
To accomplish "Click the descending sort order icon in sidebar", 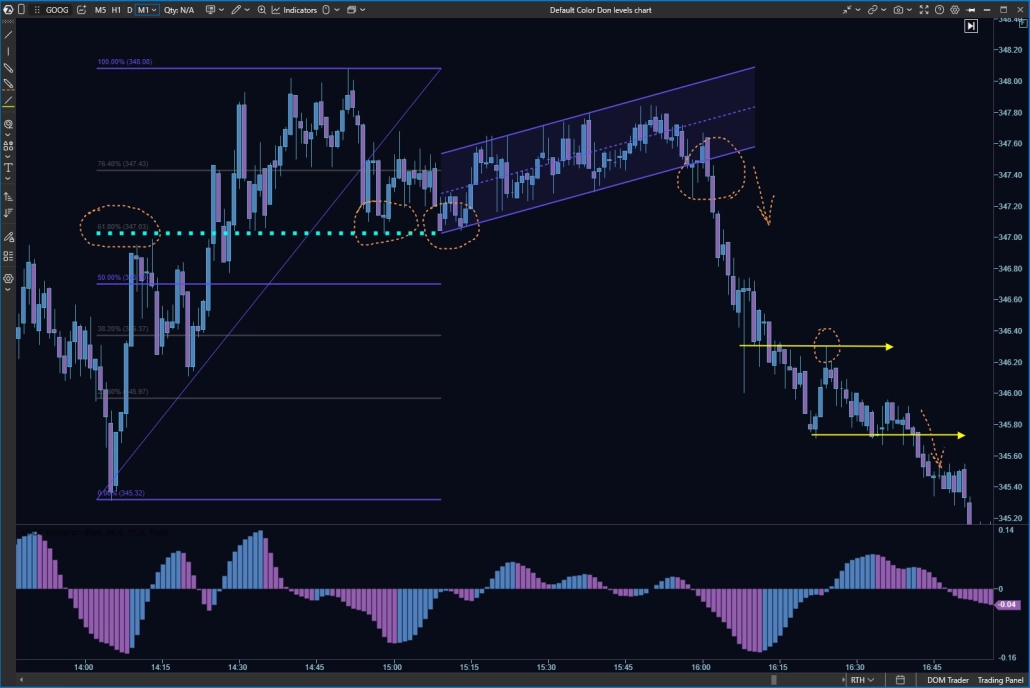I will [8, 212].
